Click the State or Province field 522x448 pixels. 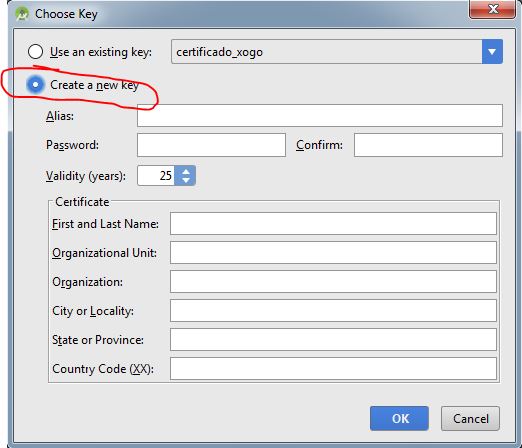point(333,340)
